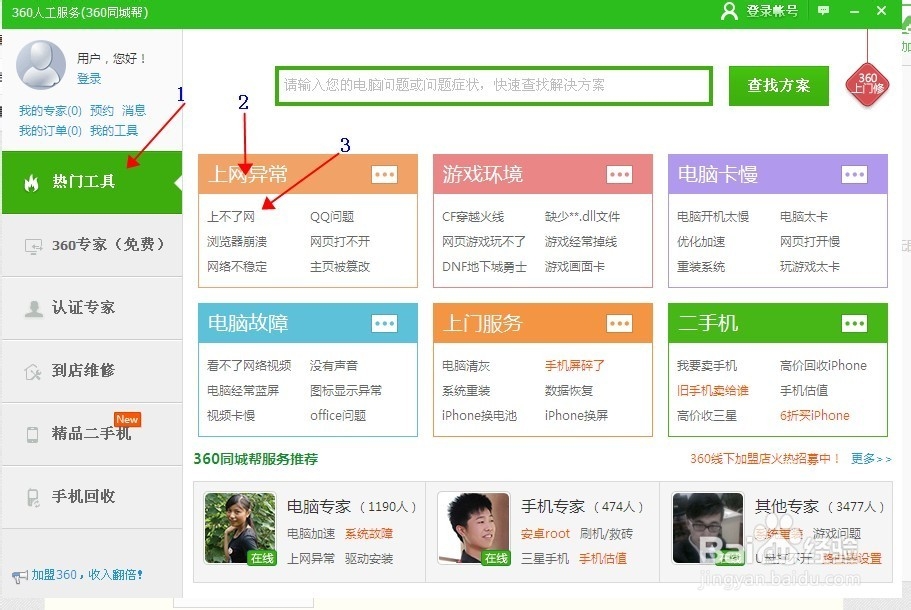Click the 手机专家 photo thumbnail
The width and height of the screenshot is (911, 610).
pos(474,528)
